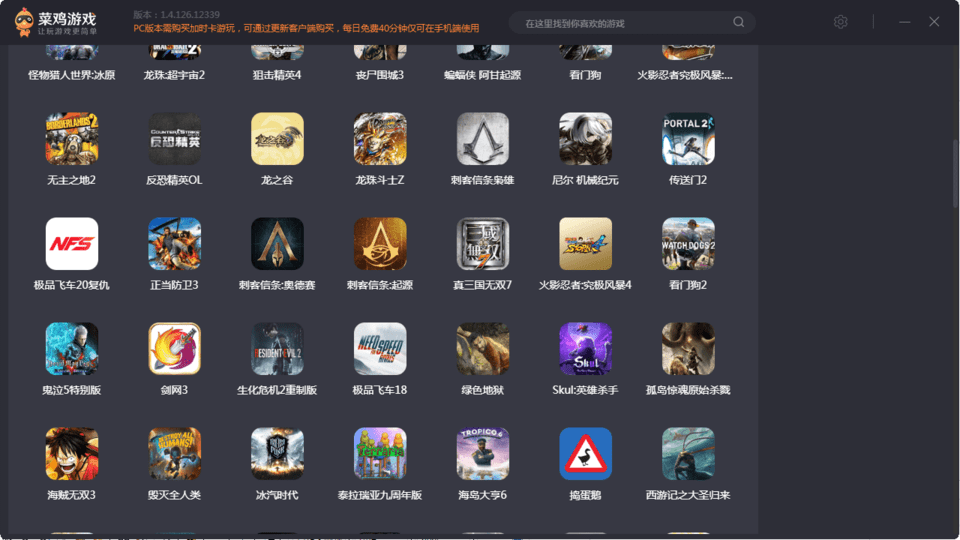Select 刺客信条:起源 game icon
Screen dimensions: 960x540
(x=380, y=244)
